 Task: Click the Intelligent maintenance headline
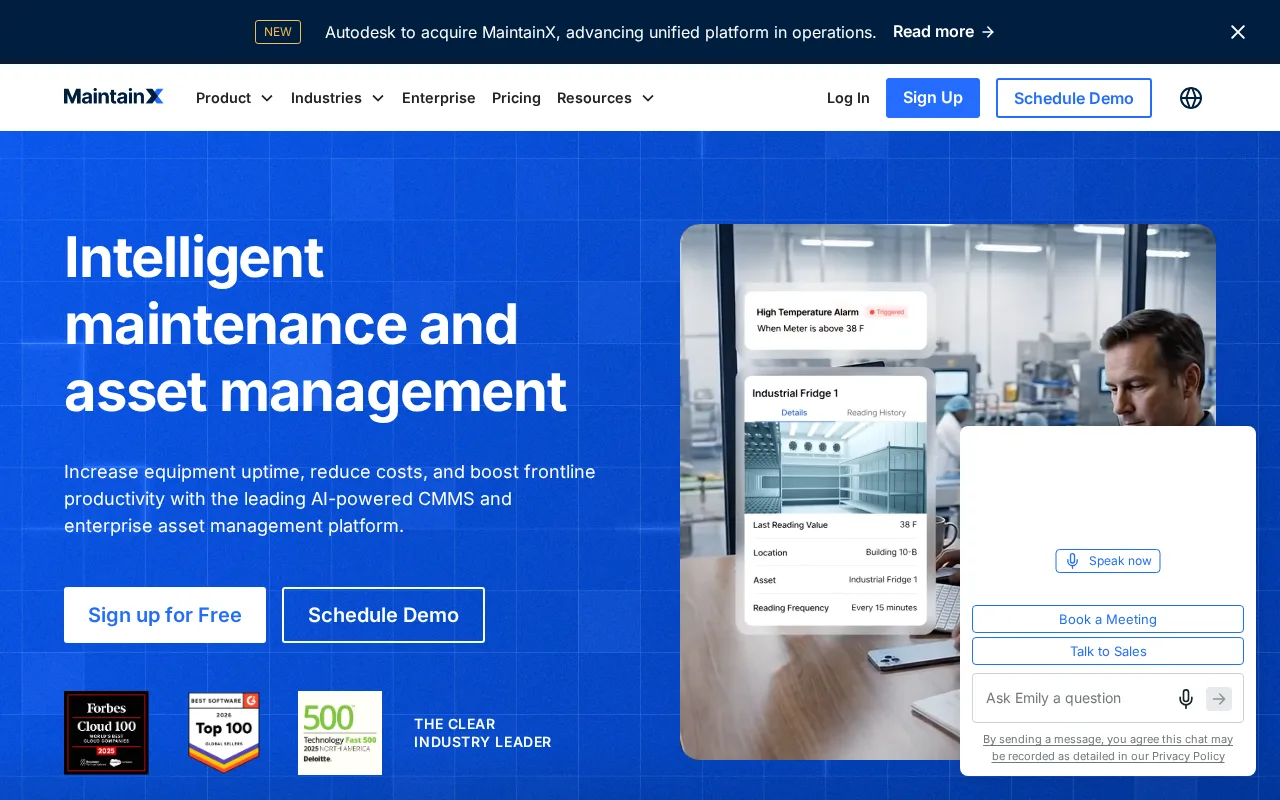coord(315,324)
